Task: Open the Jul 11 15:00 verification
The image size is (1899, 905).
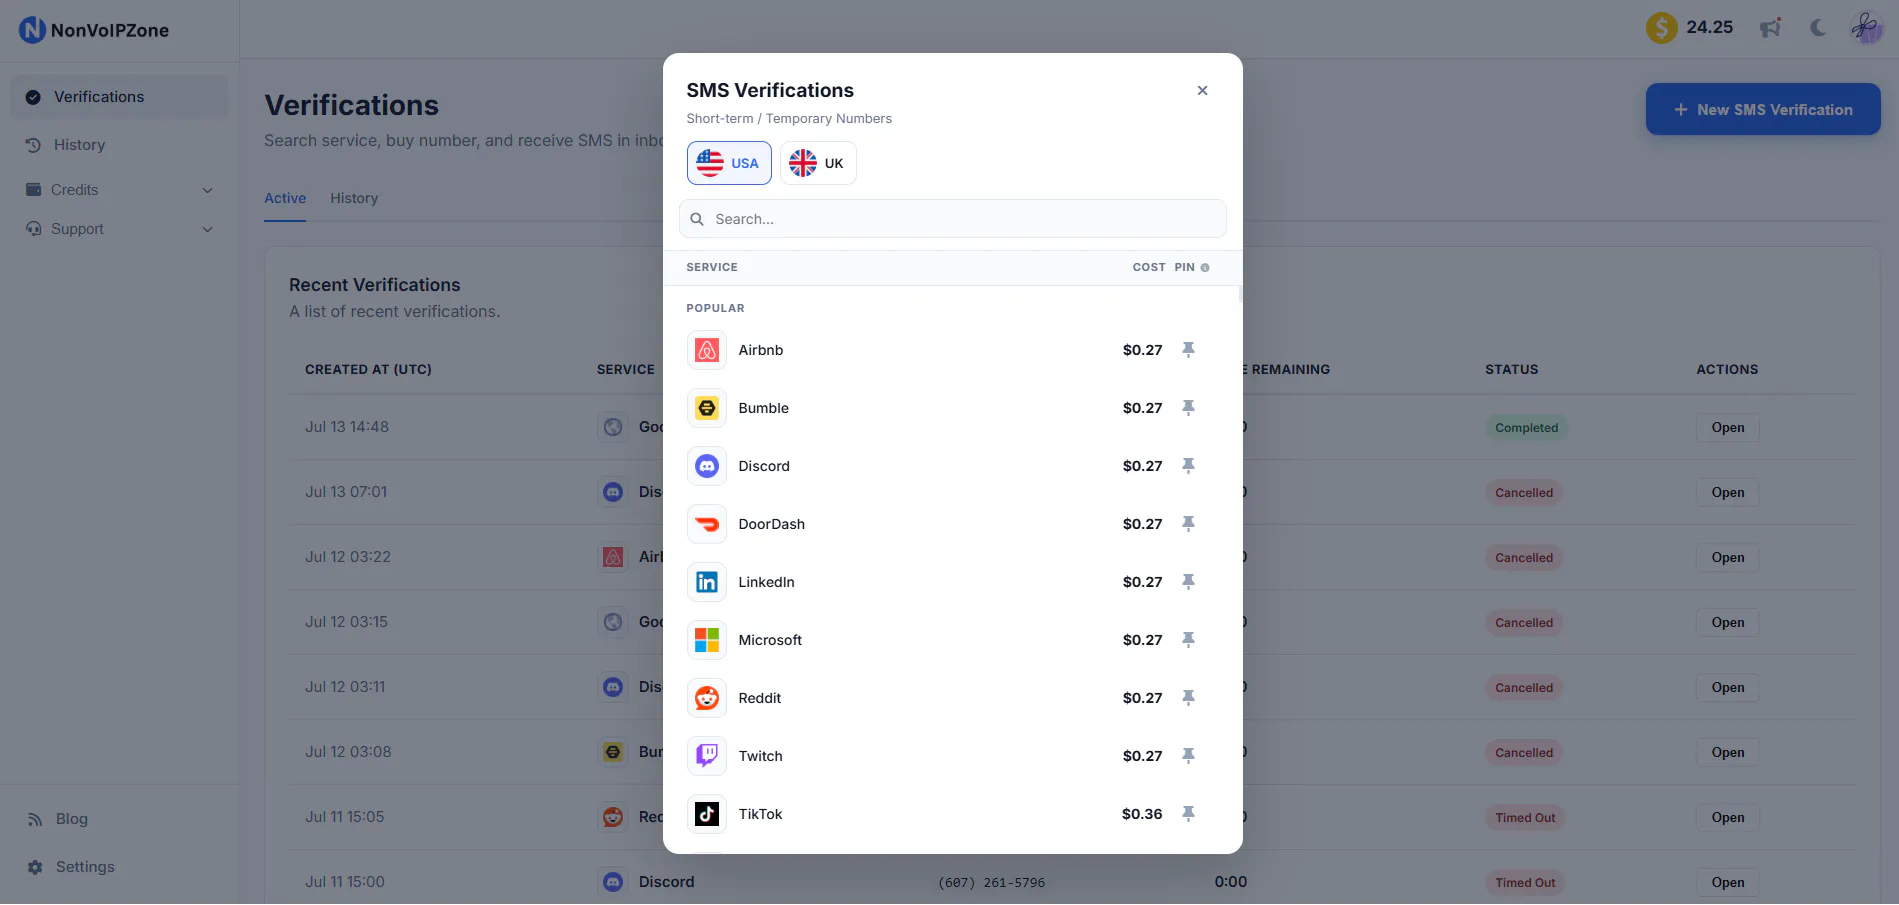Action: [x=1727, y=883]
